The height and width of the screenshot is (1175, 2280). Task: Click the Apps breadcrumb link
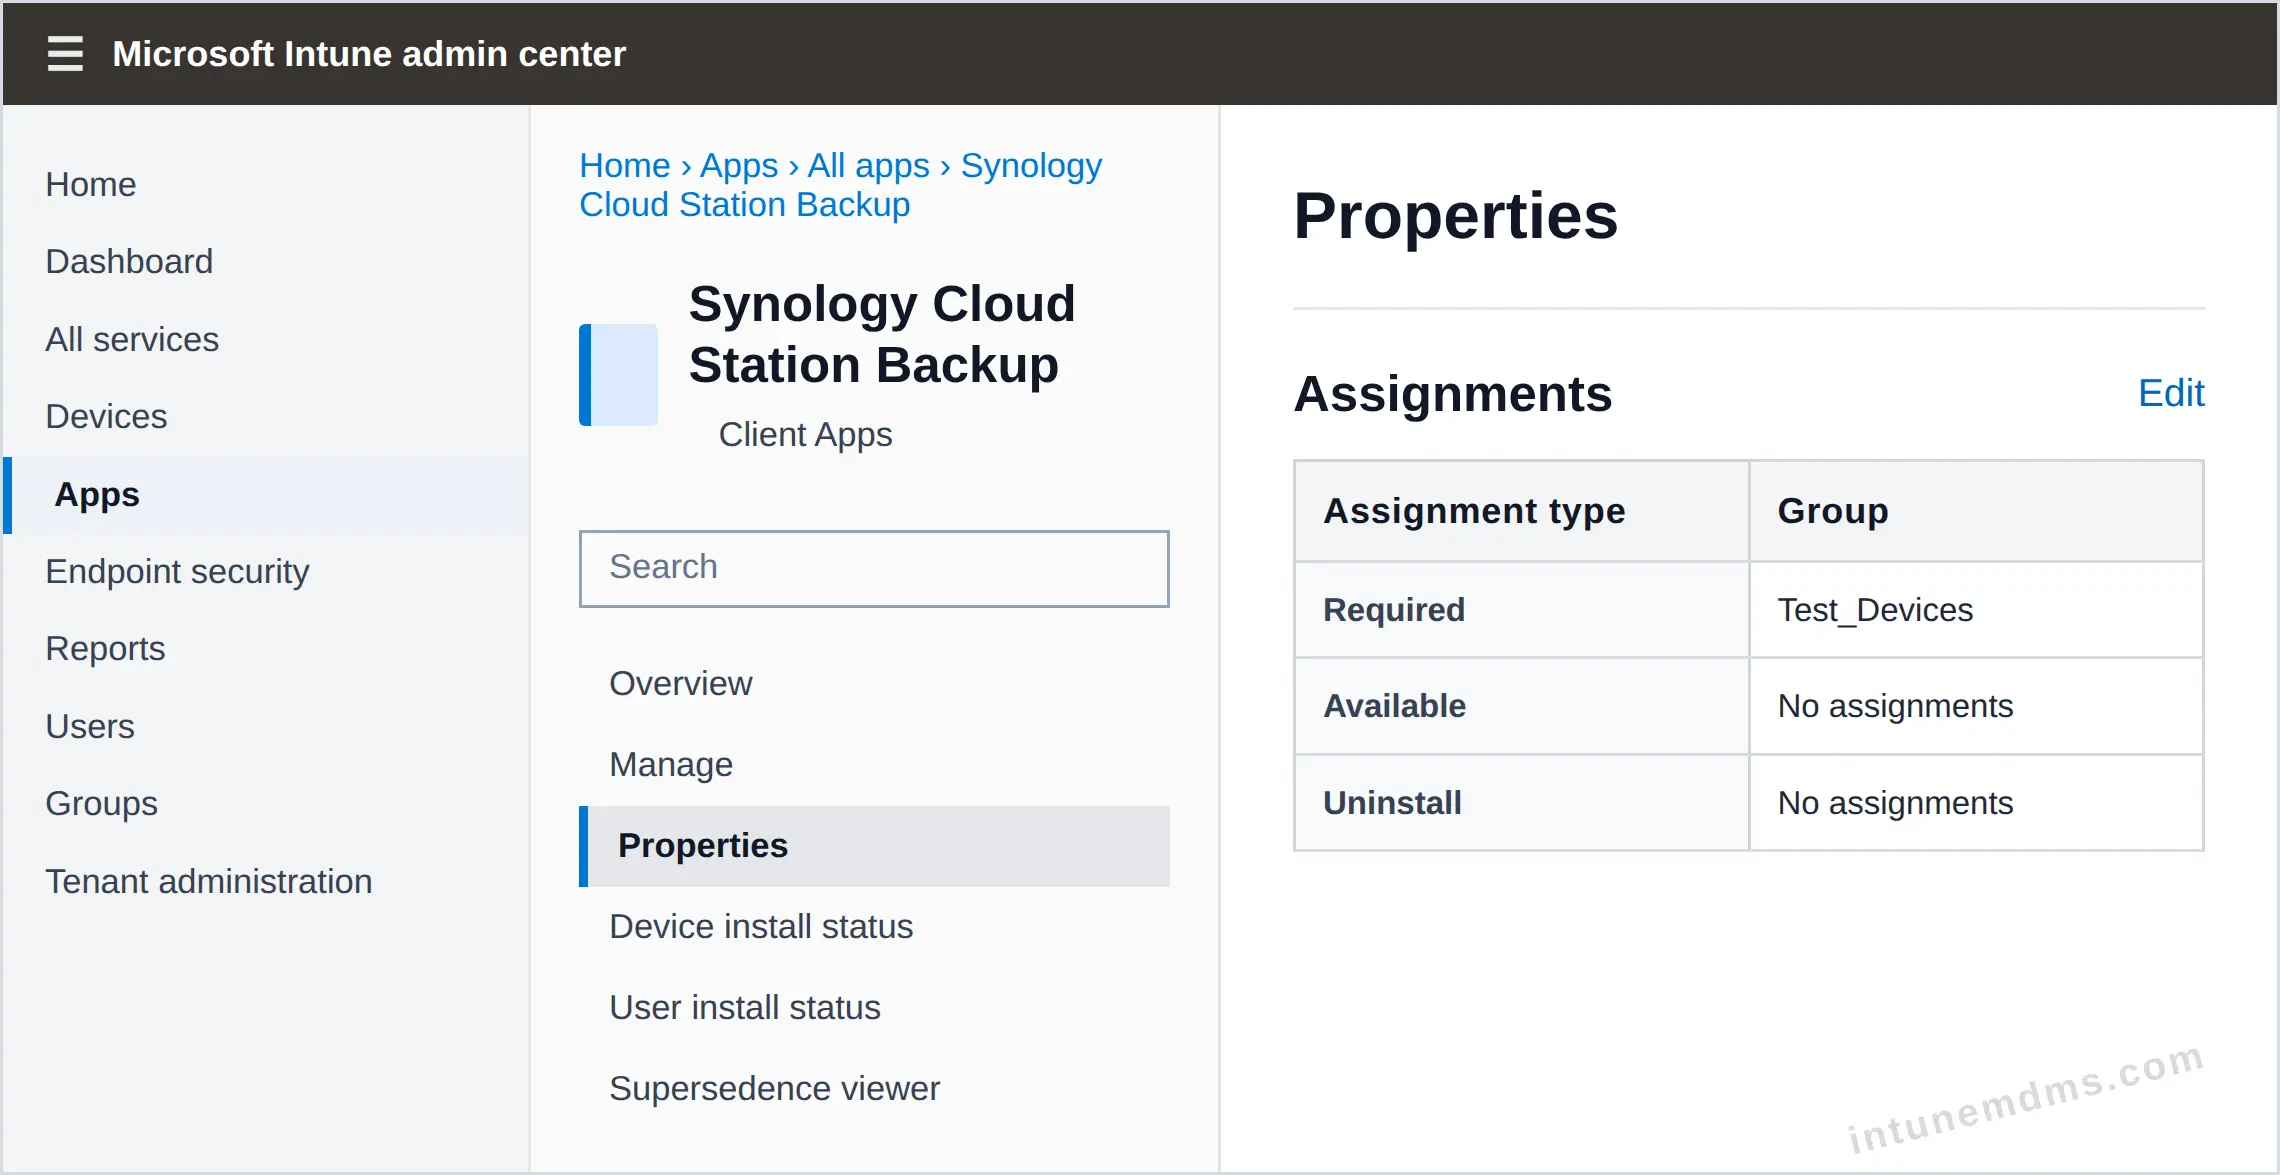point(739,165)
